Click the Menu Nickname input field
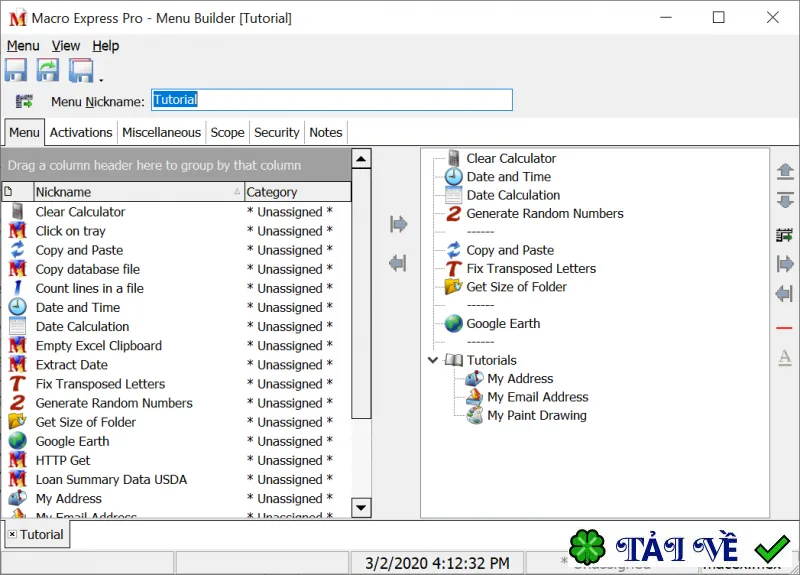Viewport: 800px width, 575px height. (332, 100)
